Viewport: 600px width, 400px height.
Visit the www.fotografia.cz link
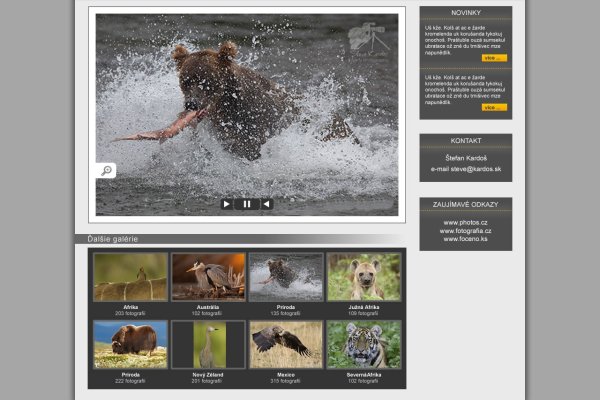coord(465,231)
